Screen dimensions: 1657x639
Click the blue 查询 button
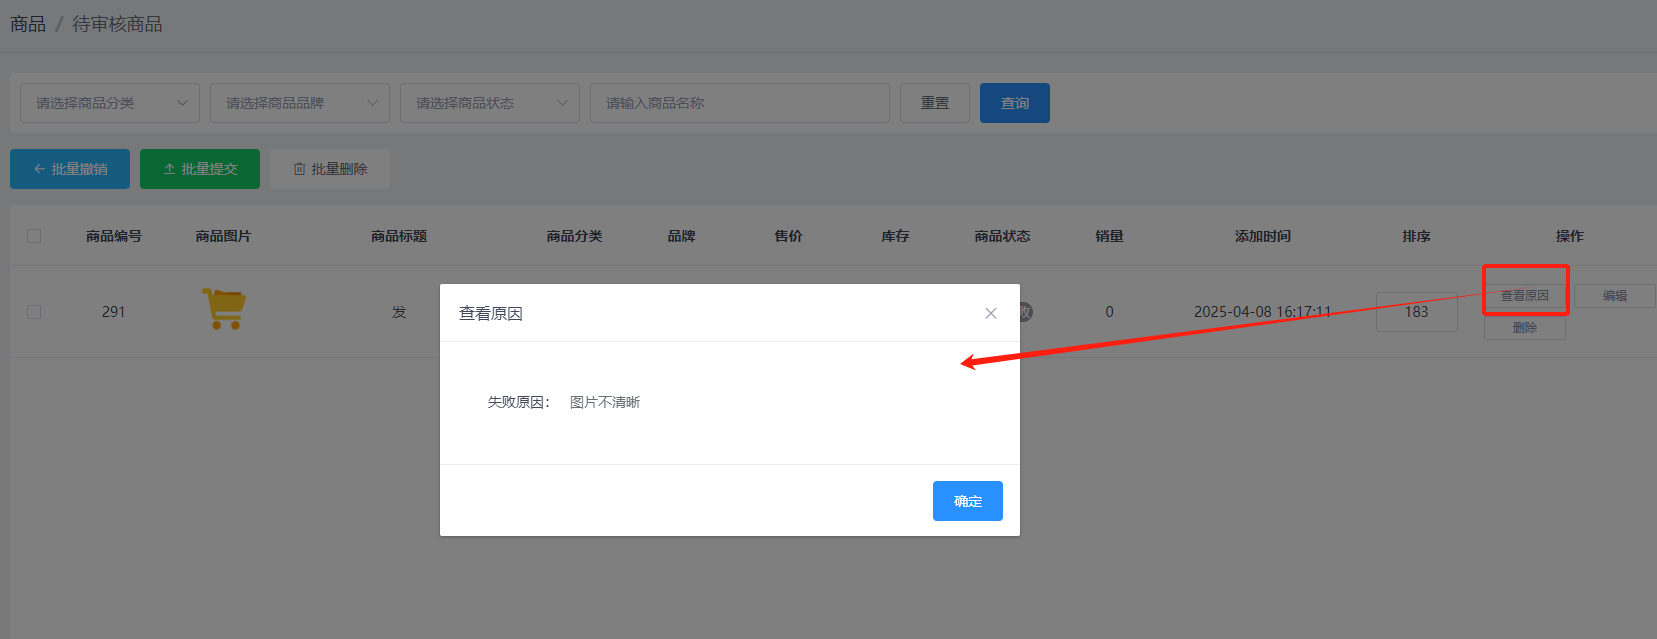pyautogui.click(x=1014, y=103)
